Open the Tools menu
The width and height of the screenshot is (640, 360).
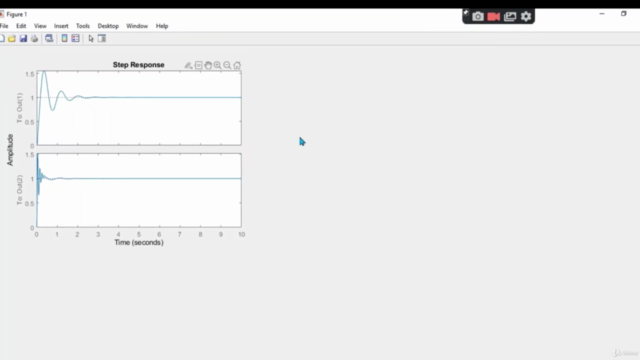[x=83, y=26]
